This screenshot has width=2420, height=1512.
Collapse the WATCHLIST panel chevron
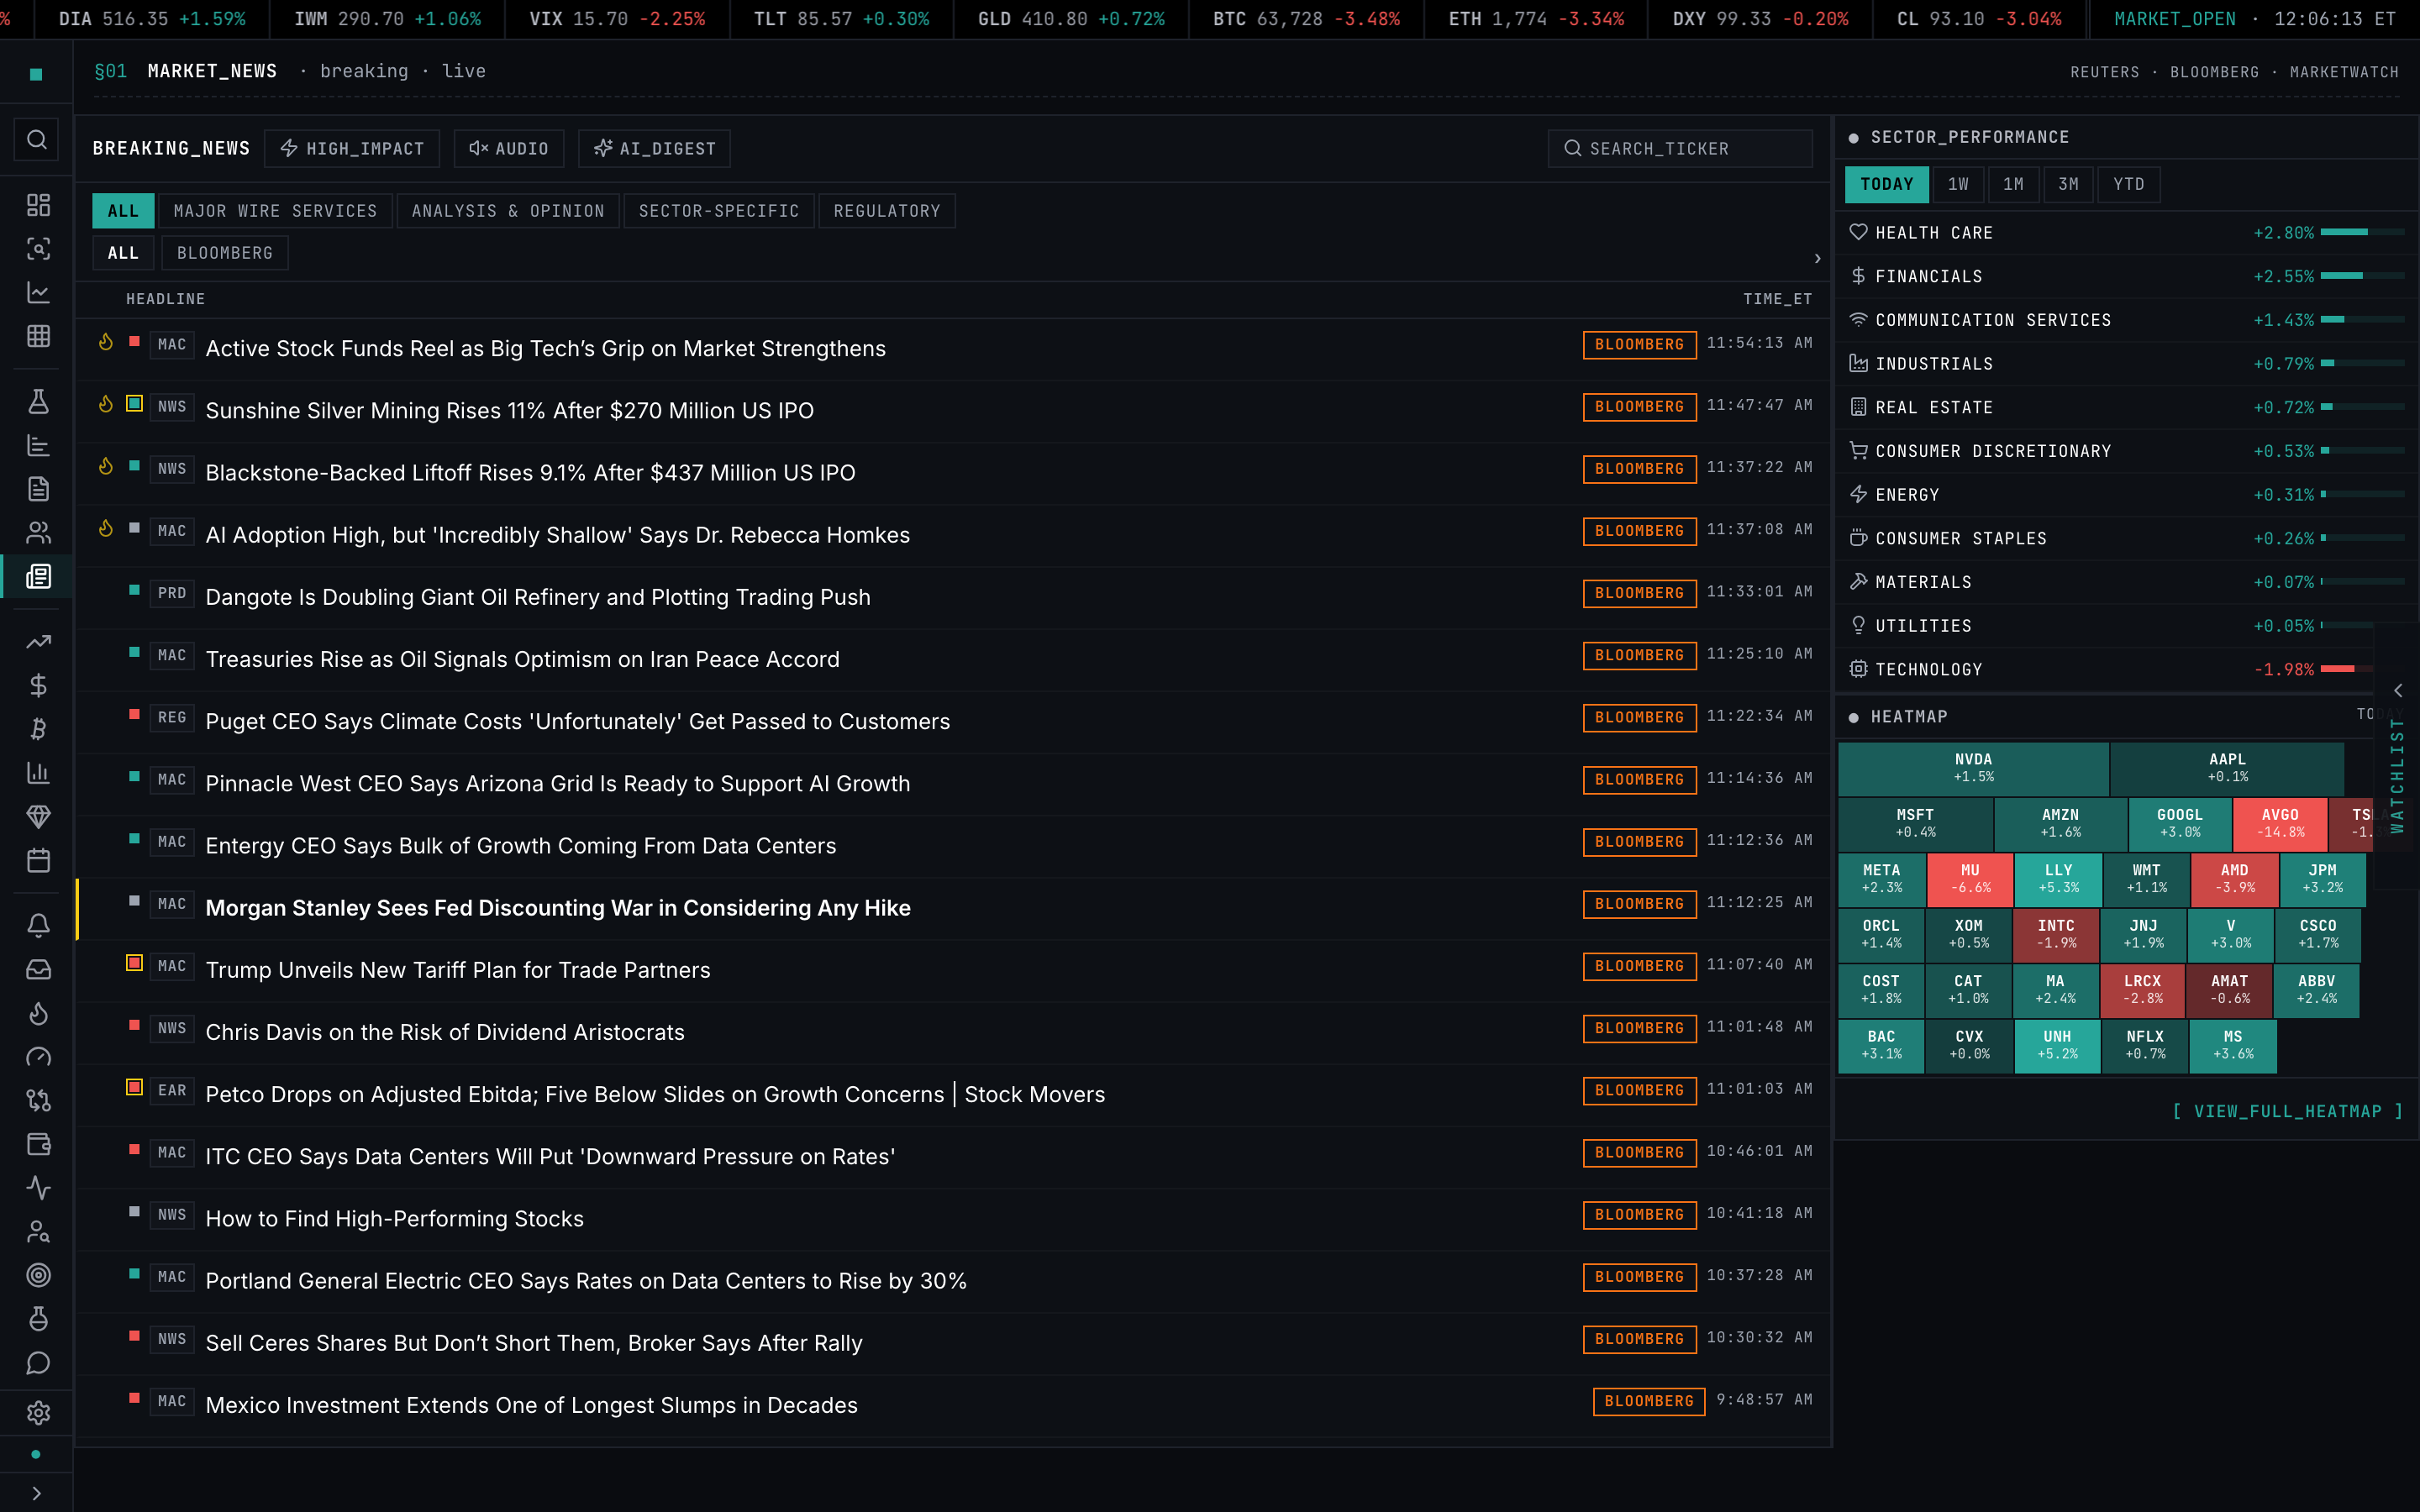[2398, 690]
